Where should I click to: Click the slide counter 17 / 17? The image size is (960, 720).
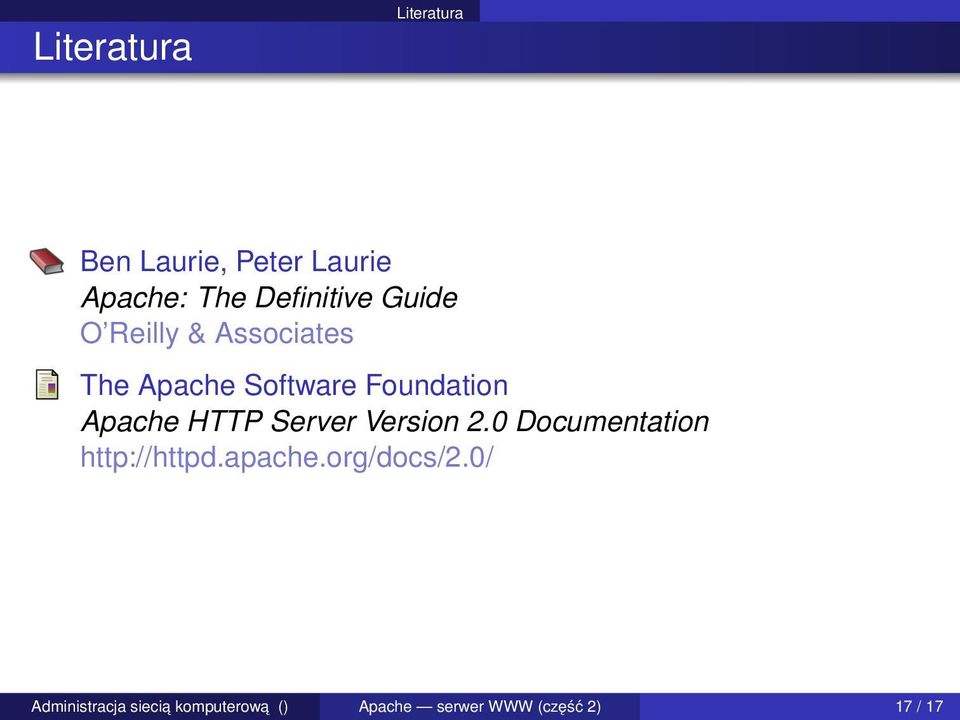[x=919, y=707]
